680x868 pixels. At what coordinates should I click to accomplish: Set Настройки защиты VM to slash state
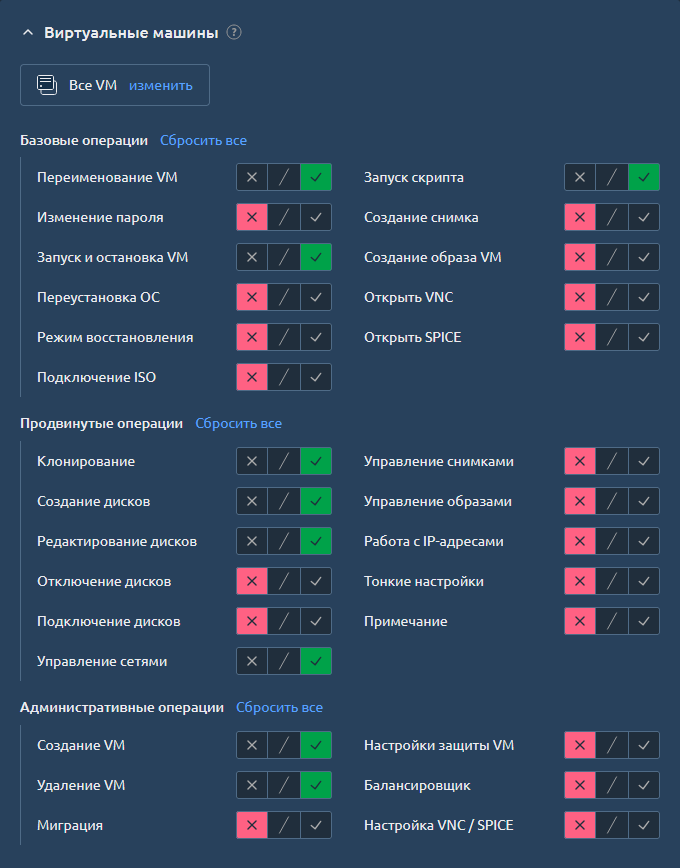click(x=612, y=745)
